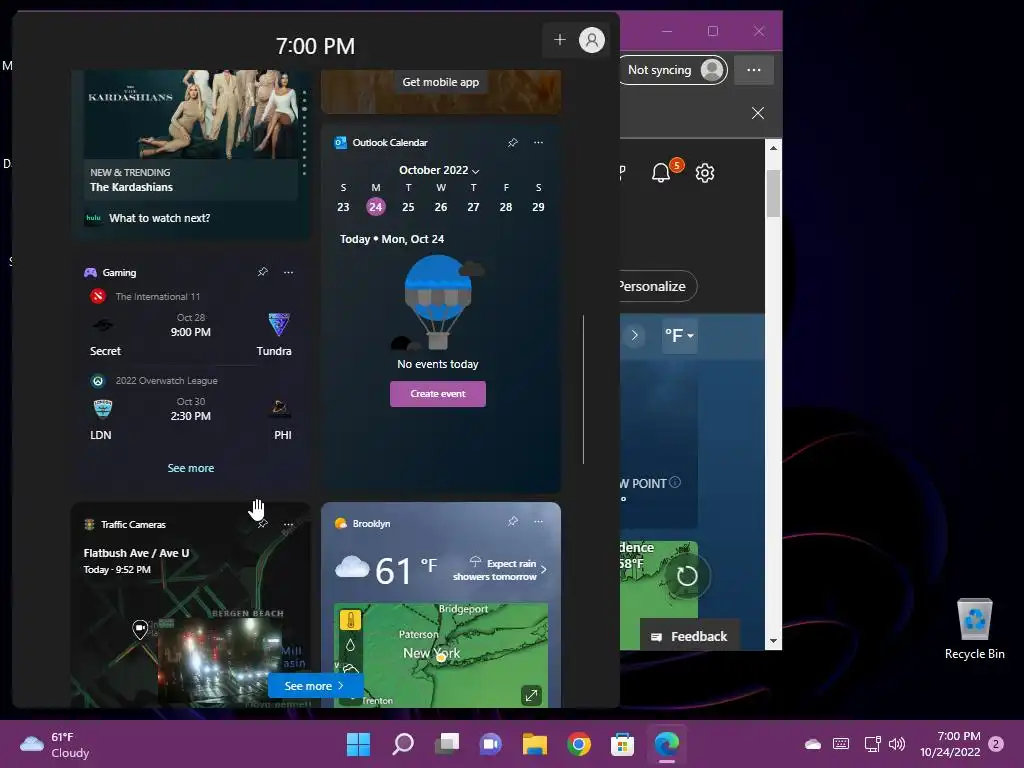Viewport: 1024px width, 768px height.
Task: Click the refresh map button in Edge
Action: (686, 576)
